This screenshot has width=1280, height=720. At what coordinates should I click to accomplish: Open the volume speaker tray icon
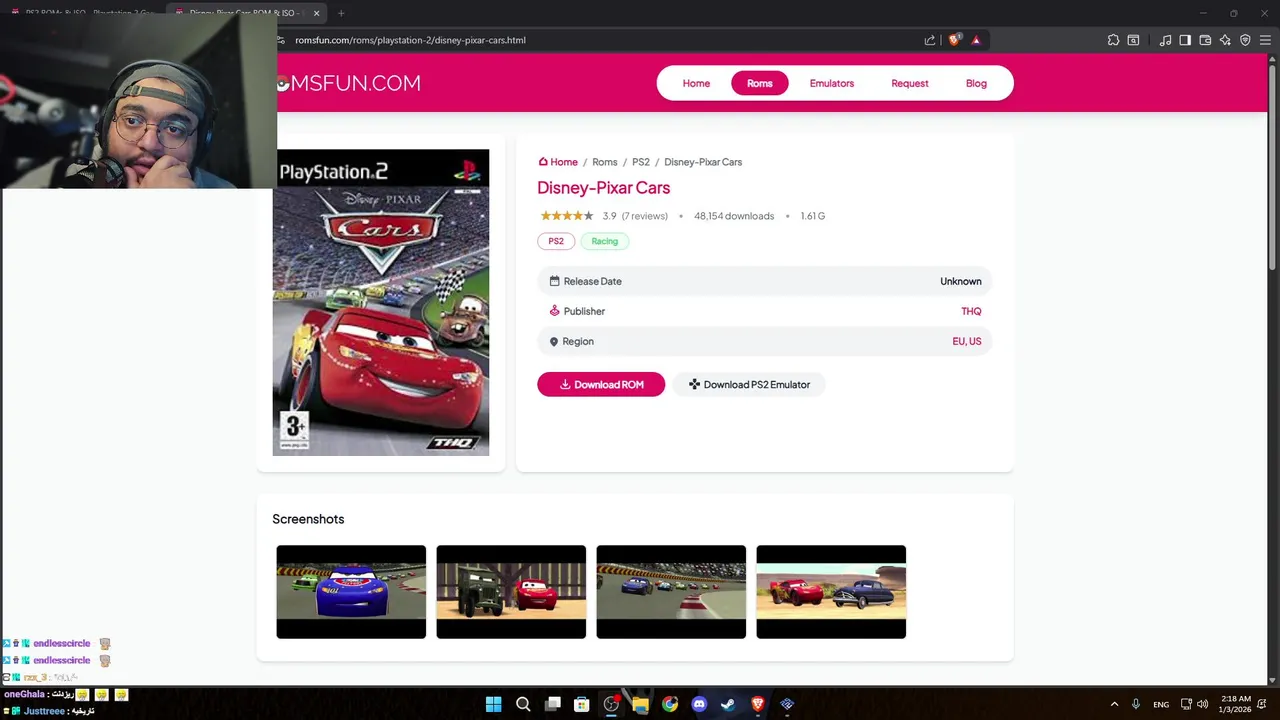tap(1203, 704)
